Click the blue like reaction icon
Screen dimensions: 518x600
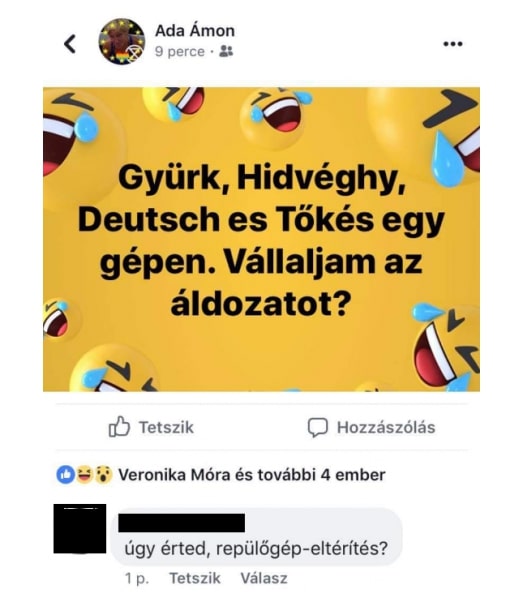pyautogui.click(x=65, y=475)
